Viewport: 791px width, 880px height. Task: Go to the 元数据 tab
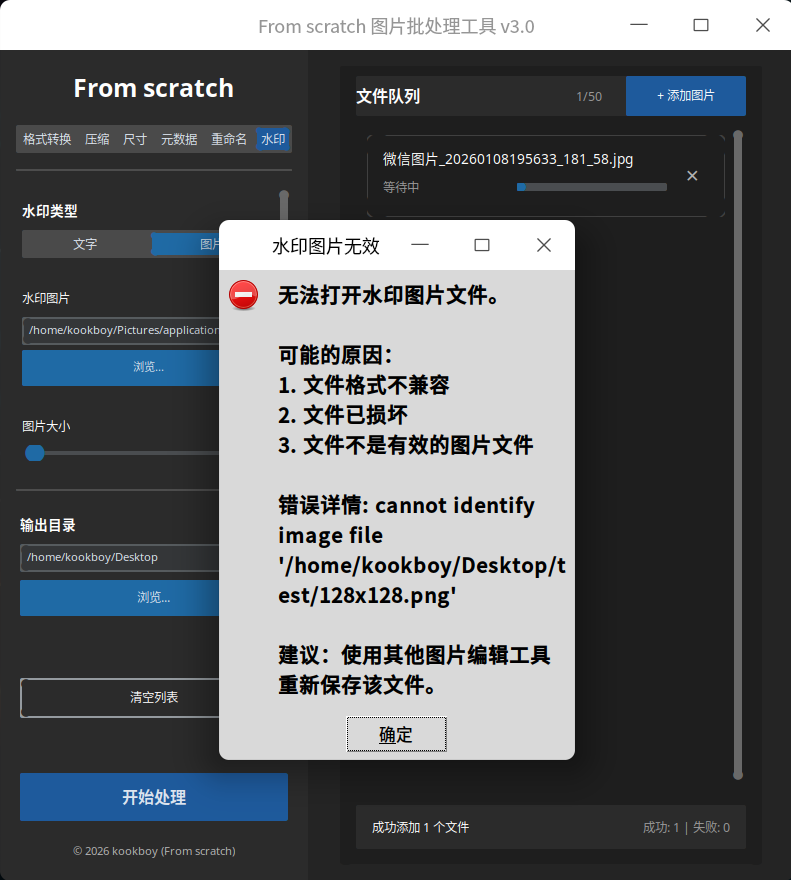[x=179, y=139]
